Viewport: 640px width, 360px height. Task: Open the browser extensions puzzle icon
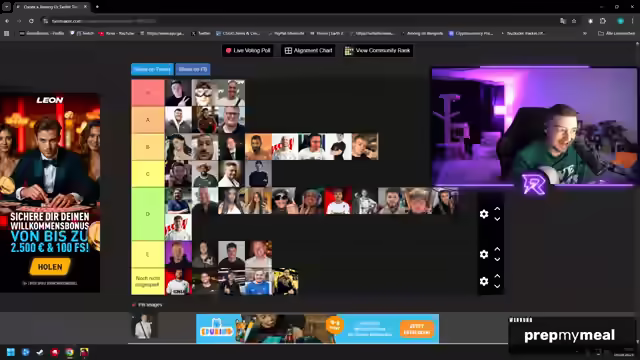point(603,21)
